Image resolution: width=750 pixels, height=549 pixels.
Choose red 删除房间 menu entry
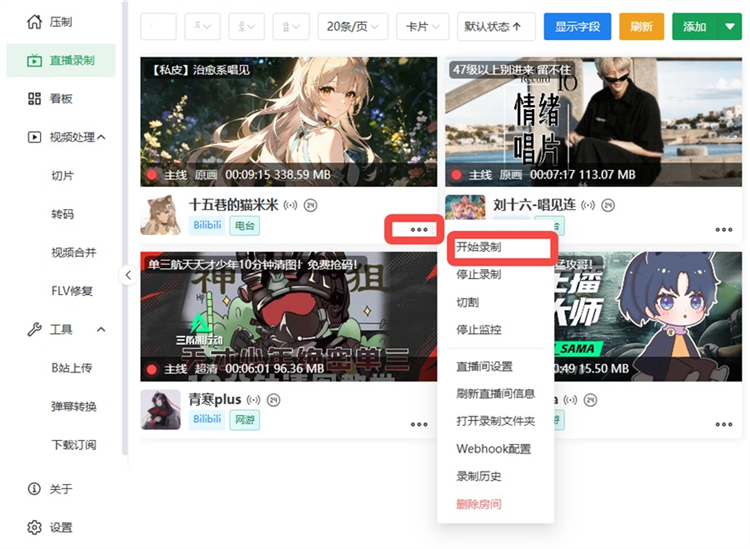[496, 504]
